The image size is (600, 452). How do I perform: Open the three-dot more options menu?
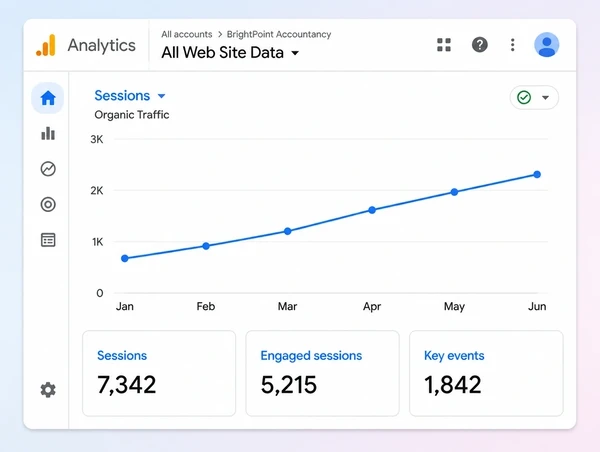pos(512,45)
